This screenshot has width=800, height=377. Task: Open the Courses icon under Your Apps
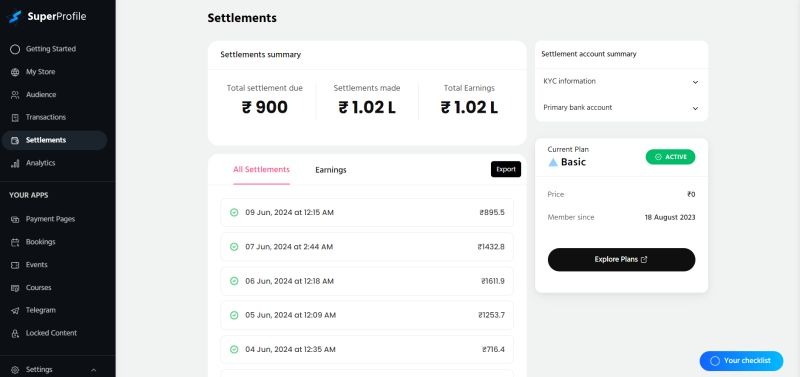(15, 288)
